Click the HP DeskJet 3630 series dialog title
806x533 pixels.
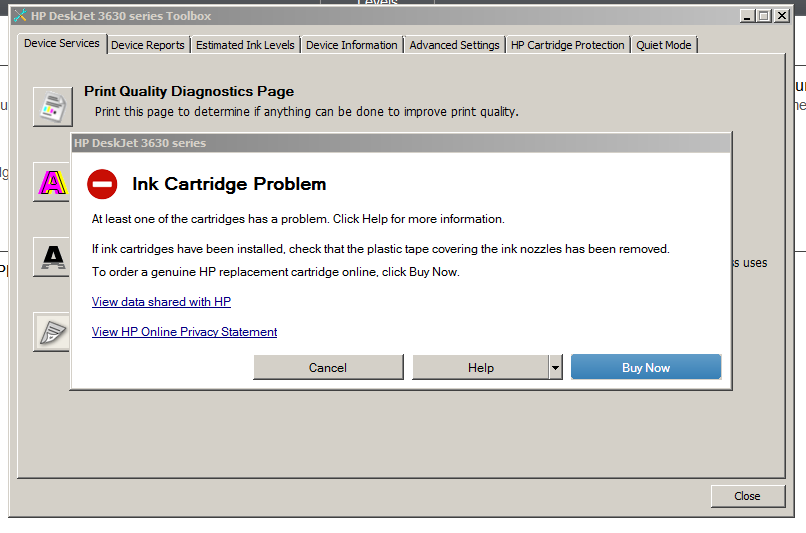(140, 143)
